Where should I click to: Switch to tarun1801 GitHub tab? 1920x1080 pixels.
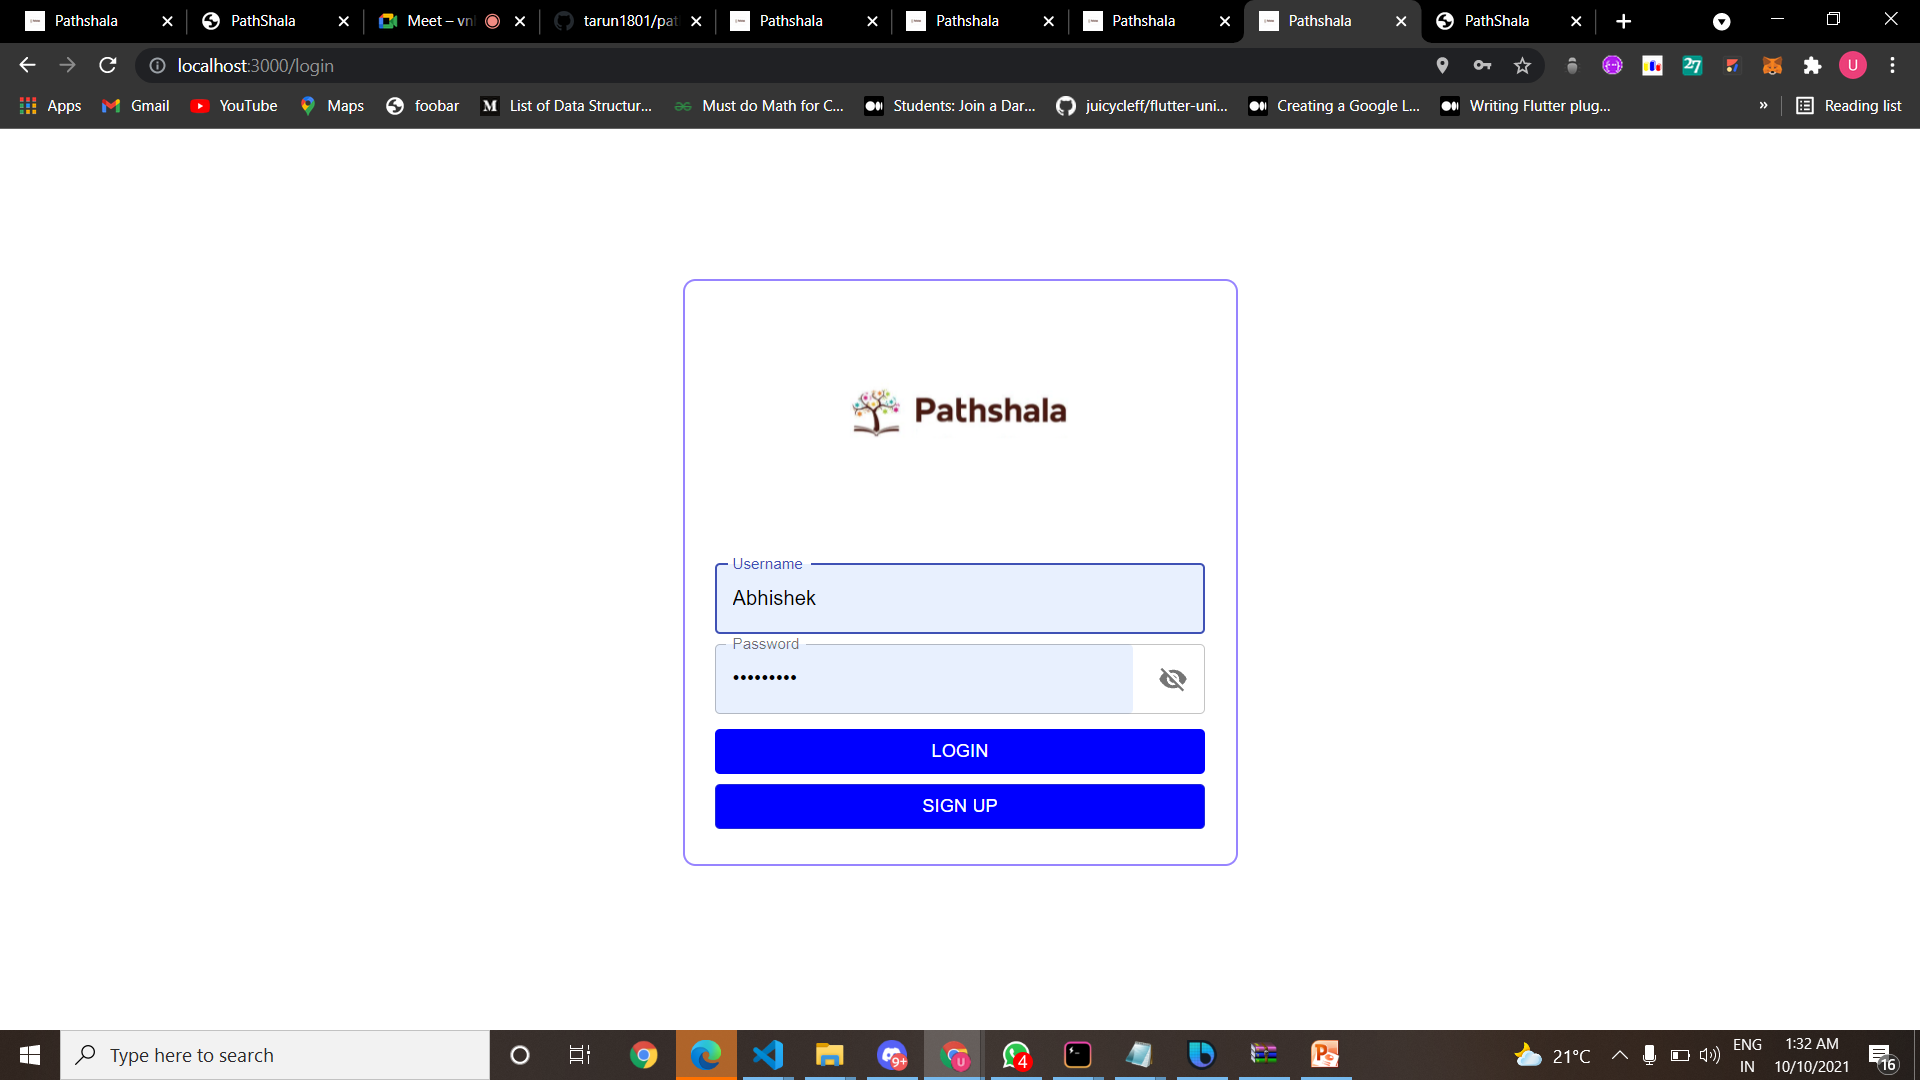pos(620,21)
